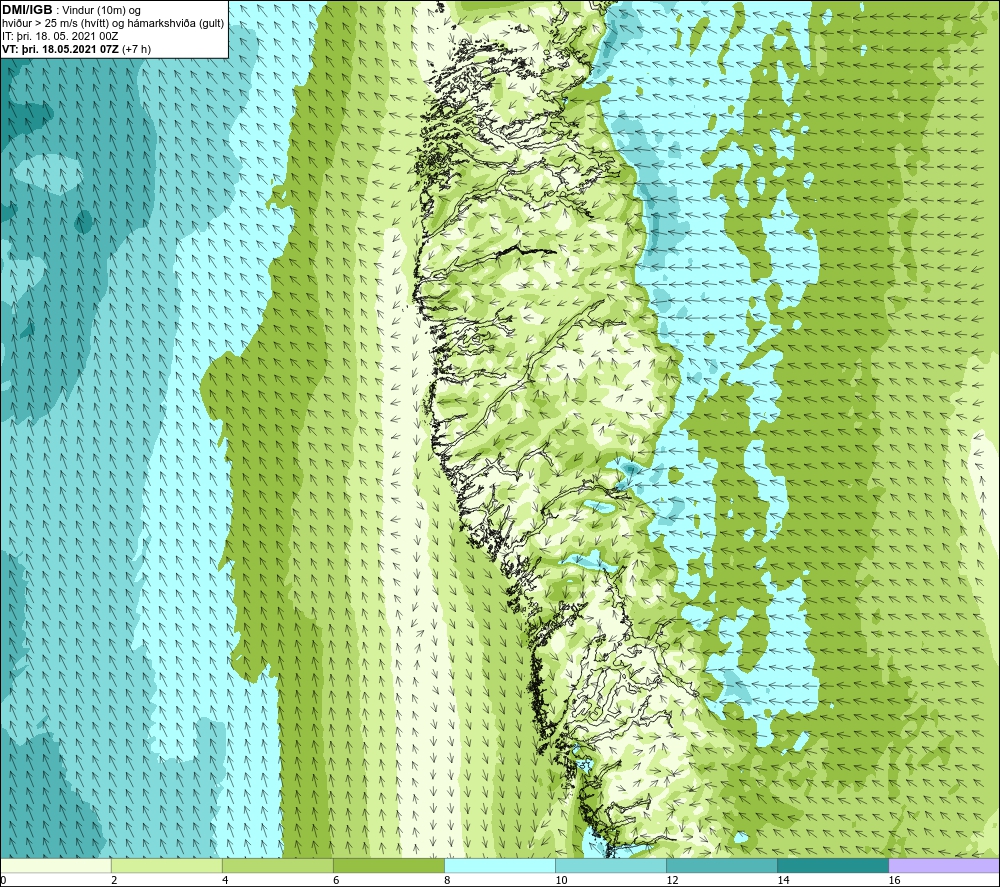The width and height of the screenshot is (1000, 887).
Task: Click the 'hviður > 25 m/s' line
Action: pyautogui.click(x=113, y=24)
